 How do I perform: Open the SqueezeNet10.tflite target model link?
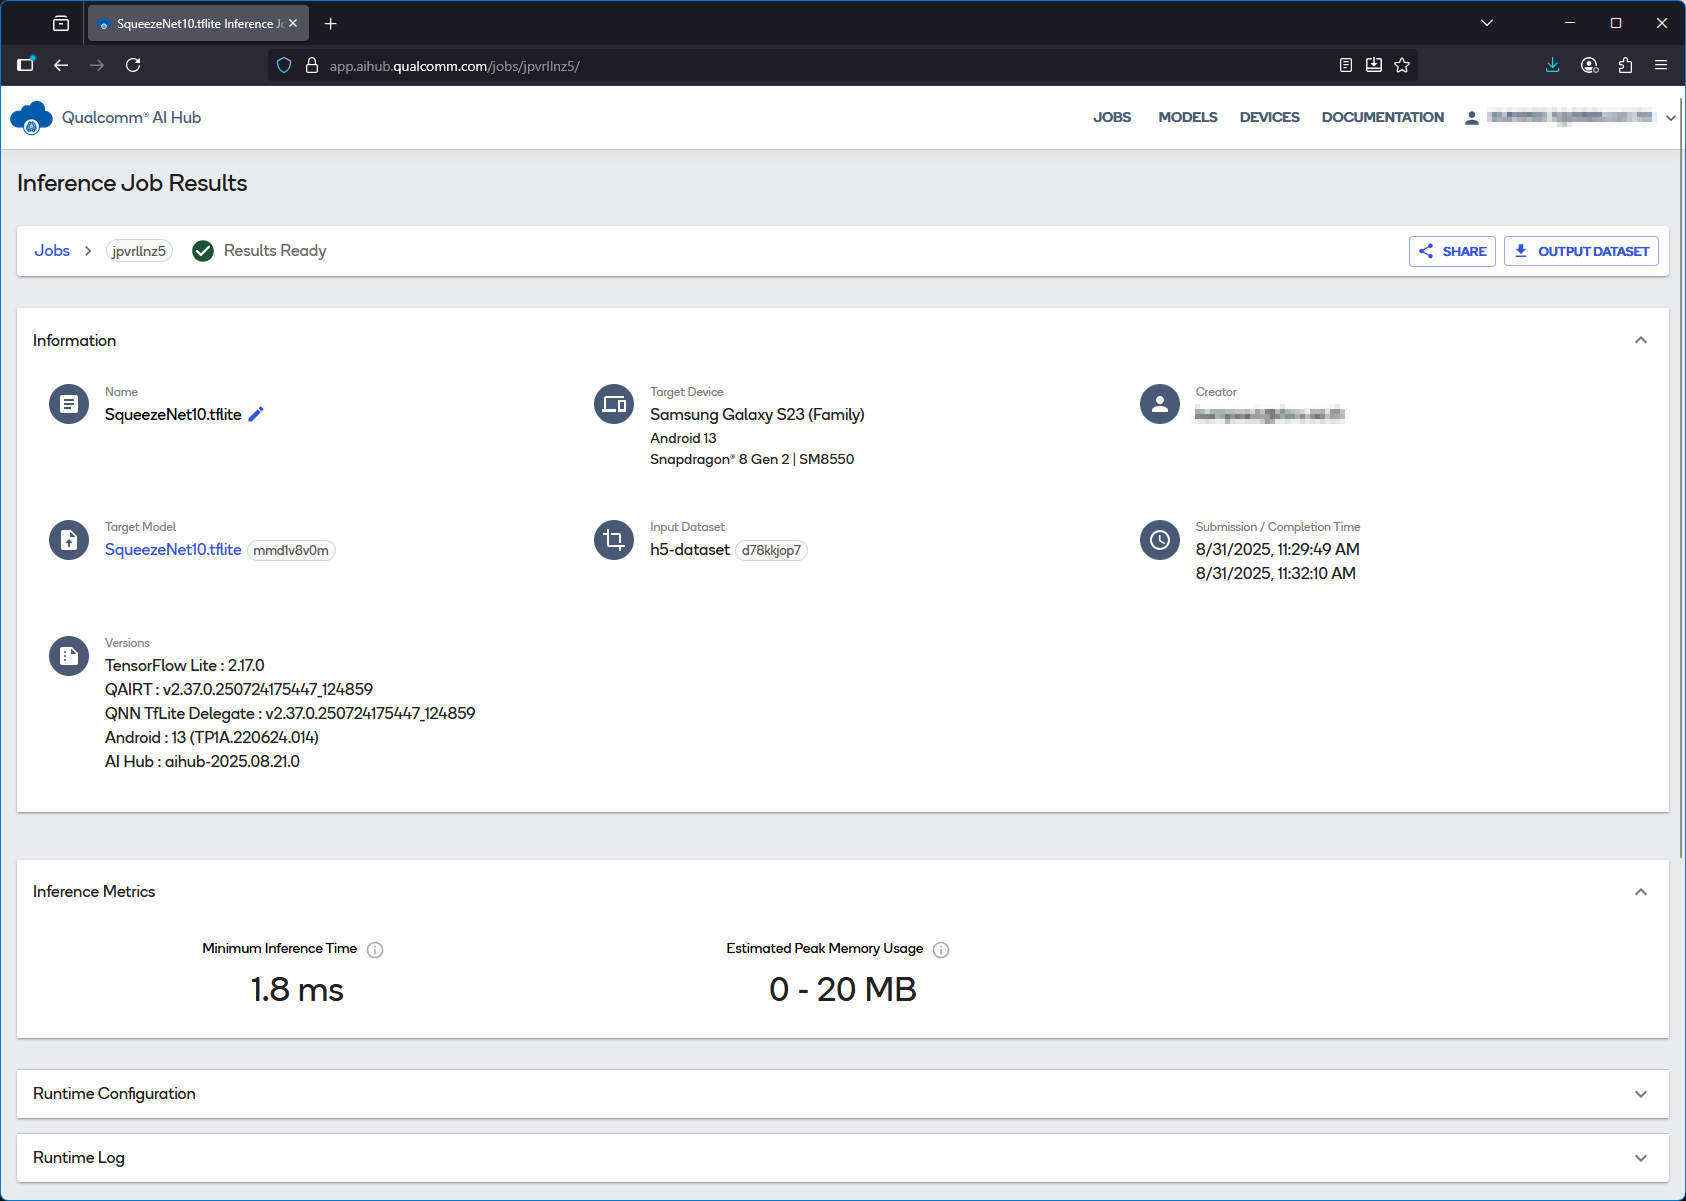pyautogui.click(x=173, y=550)
